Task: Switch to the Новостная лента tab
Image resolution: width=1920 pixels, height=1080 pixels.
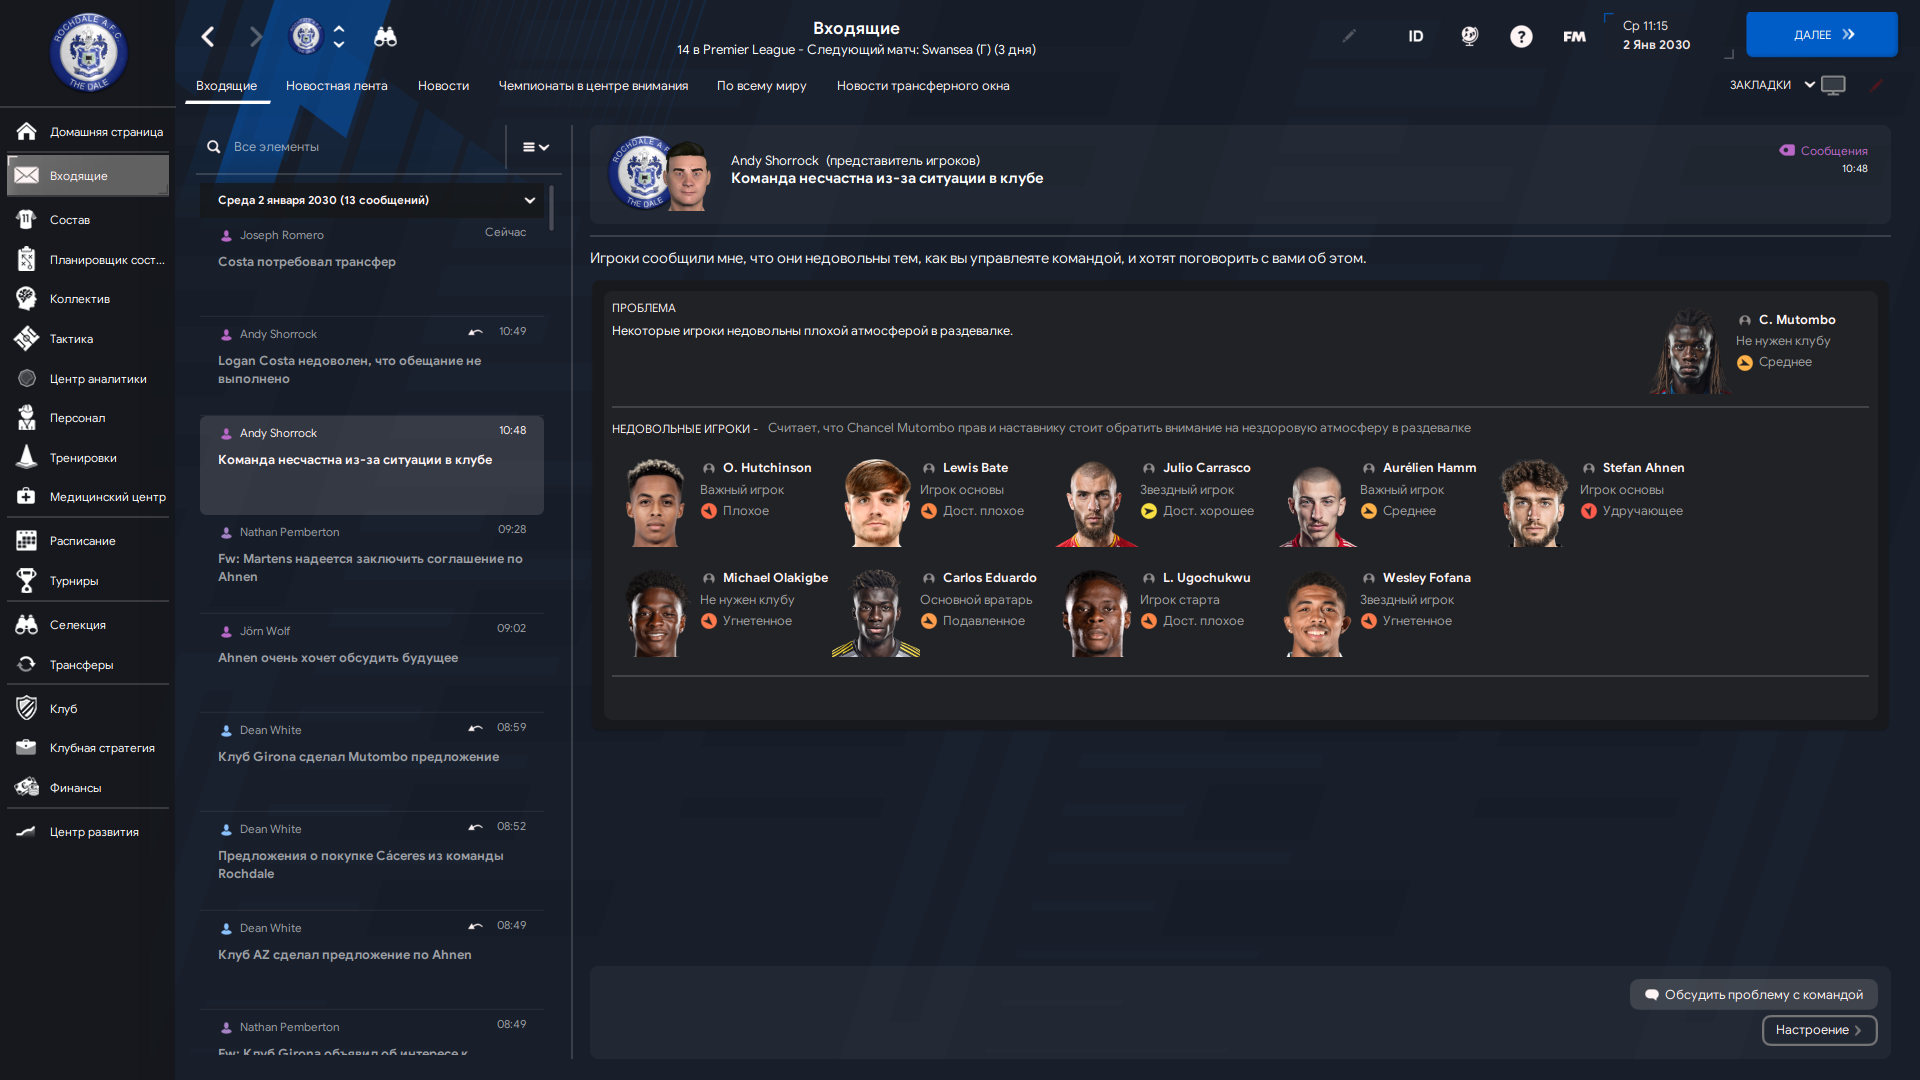Action: 337,86
